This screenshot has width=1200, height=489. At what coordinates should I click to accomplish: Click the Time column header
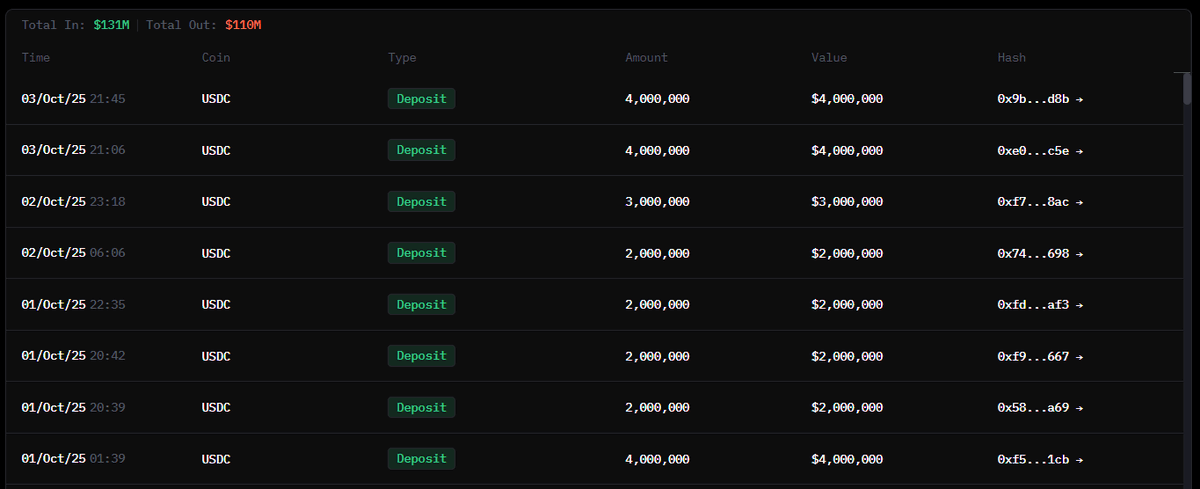(36, 58)
